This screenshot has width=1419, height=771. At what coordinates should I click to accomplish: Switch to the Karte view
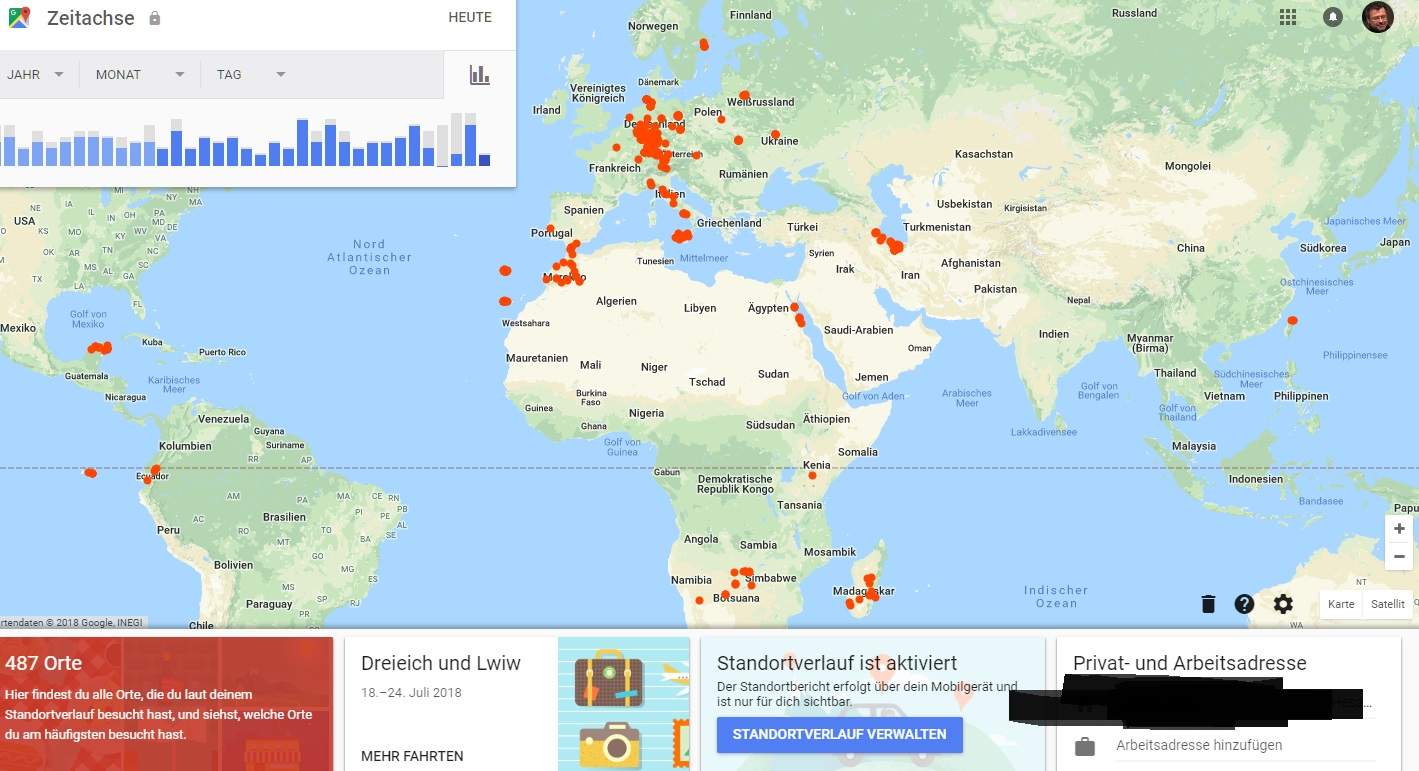pos(1340,604)
